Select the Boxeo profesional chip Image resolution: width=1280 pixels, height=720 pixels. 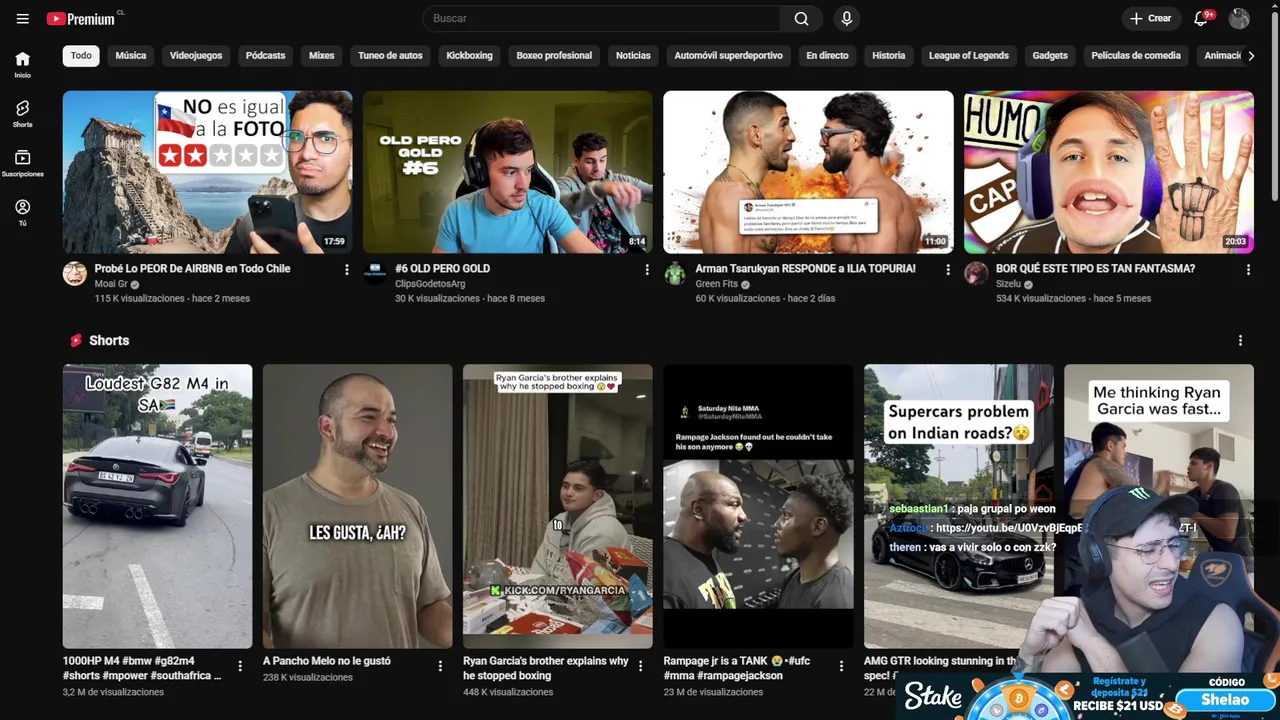point(554,56)
